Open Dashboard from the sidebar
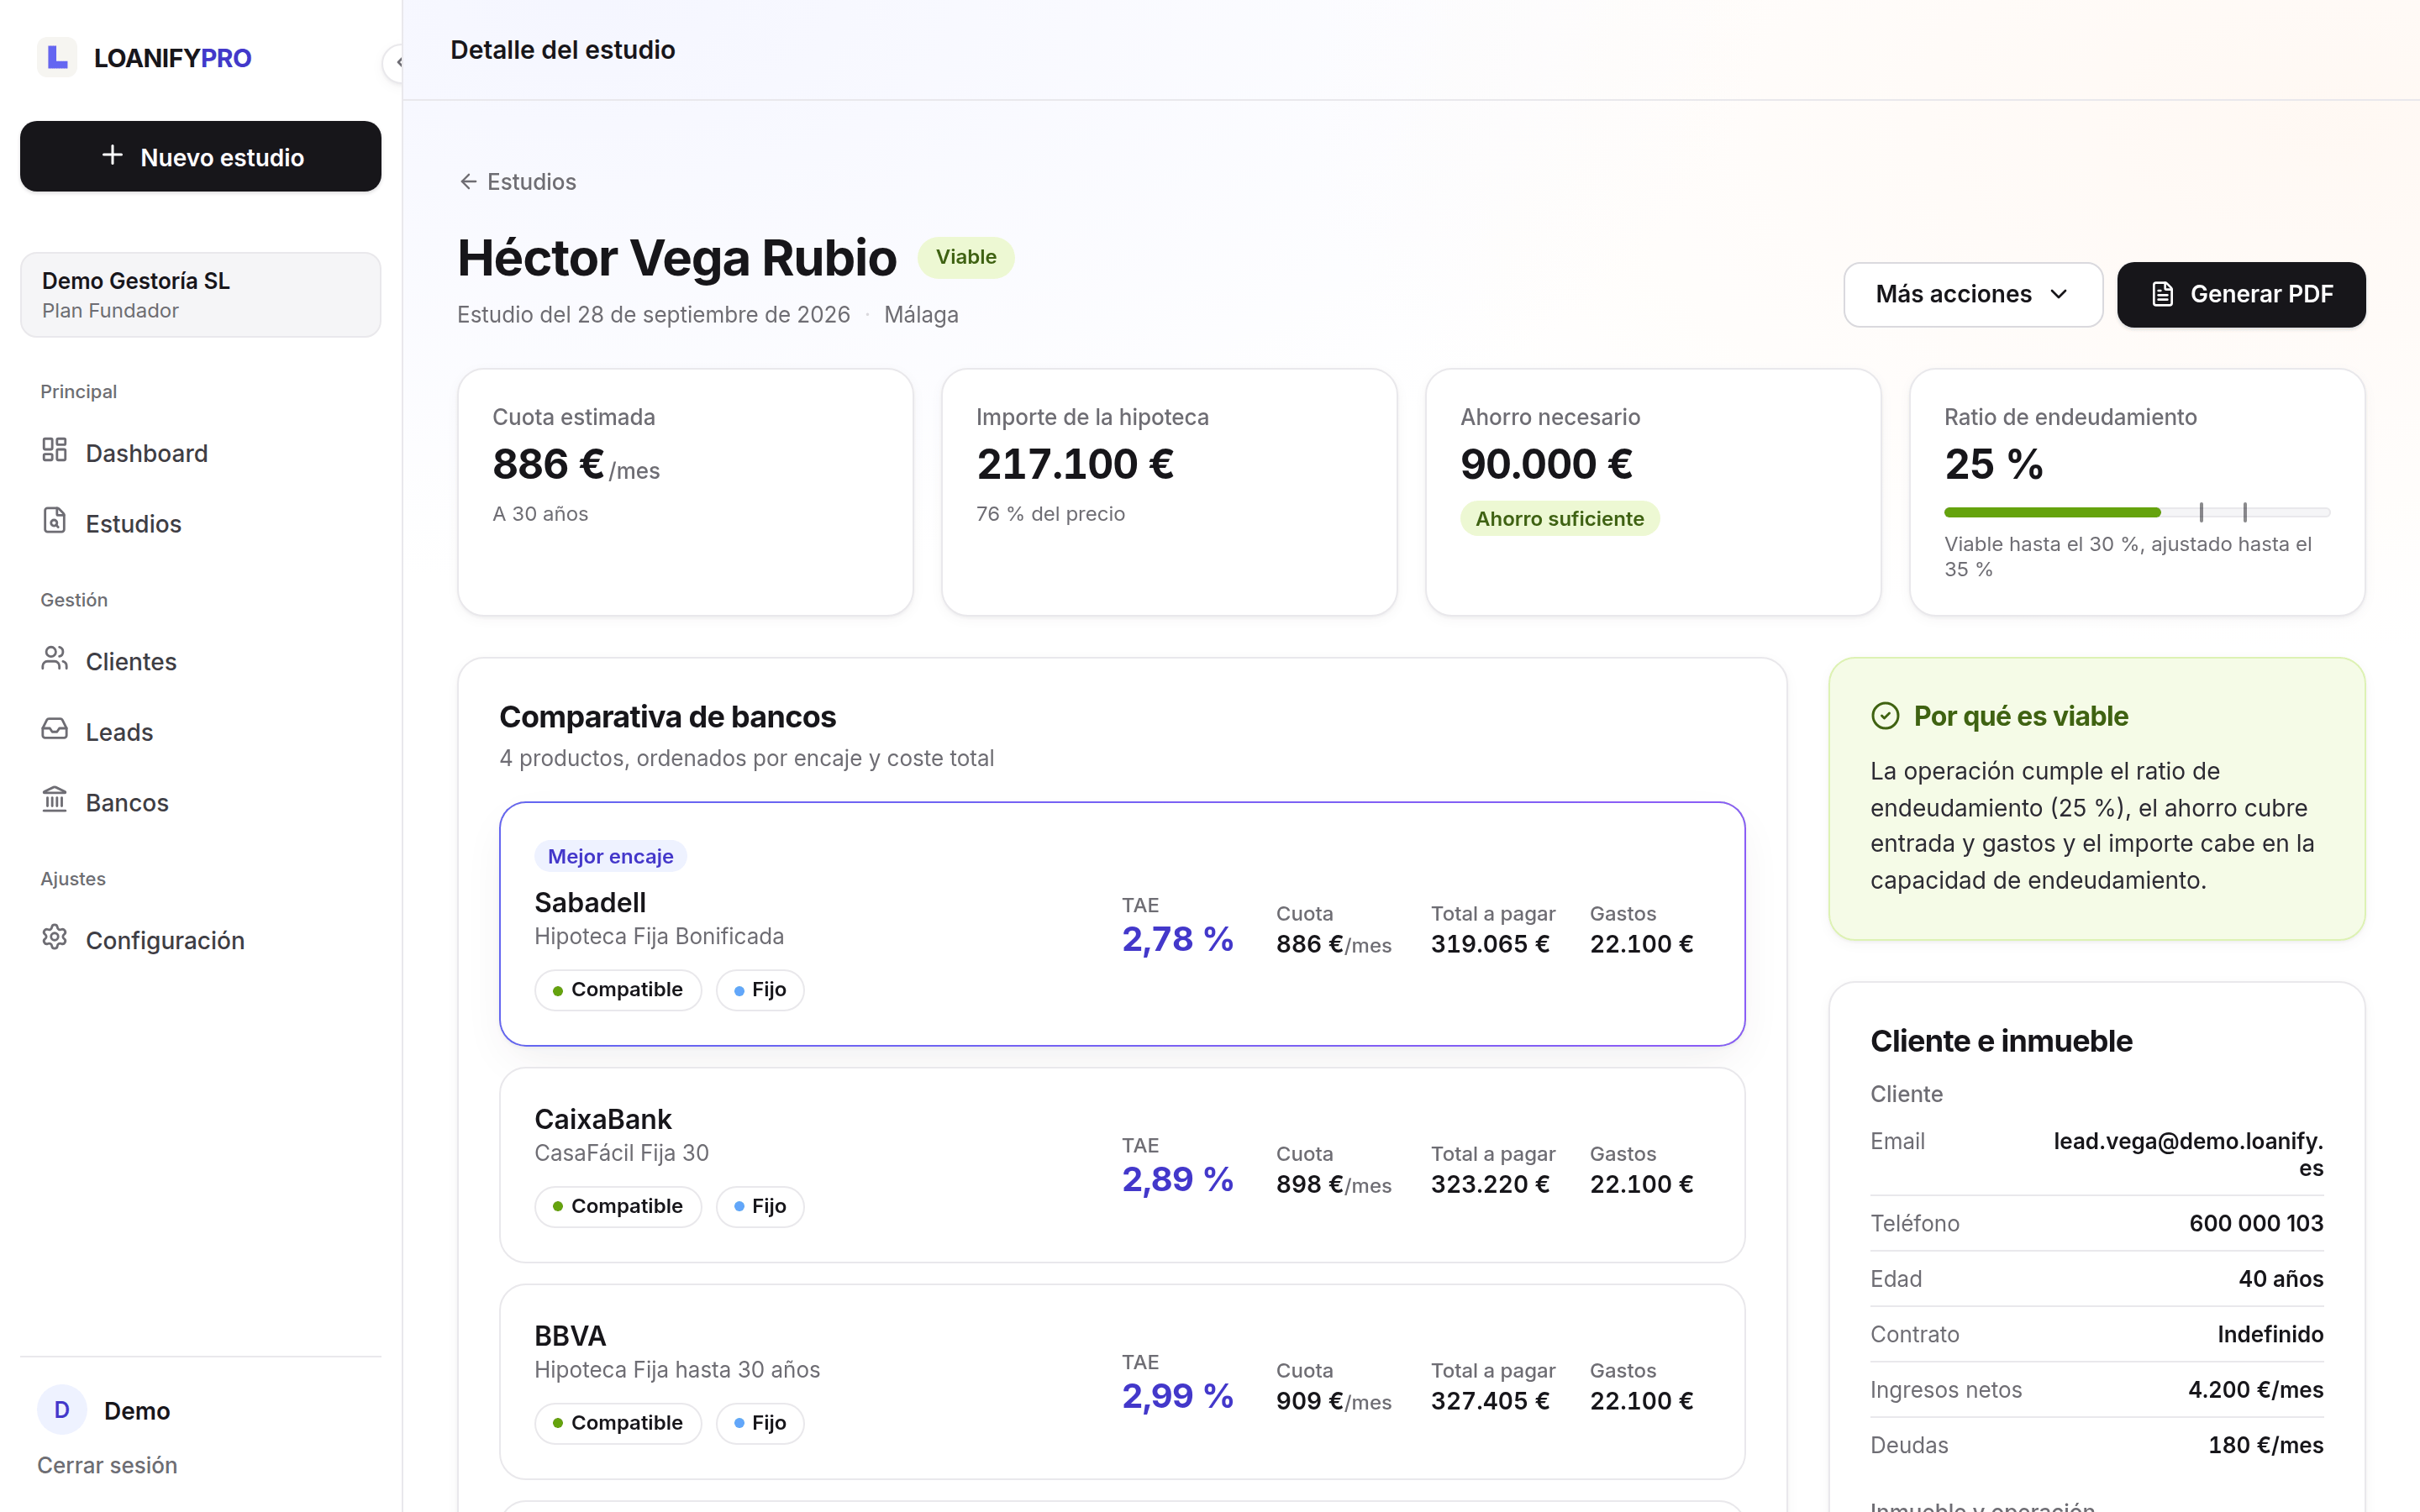The height and width of the screenshot is (1512, 2420). (x=200, y=453)
